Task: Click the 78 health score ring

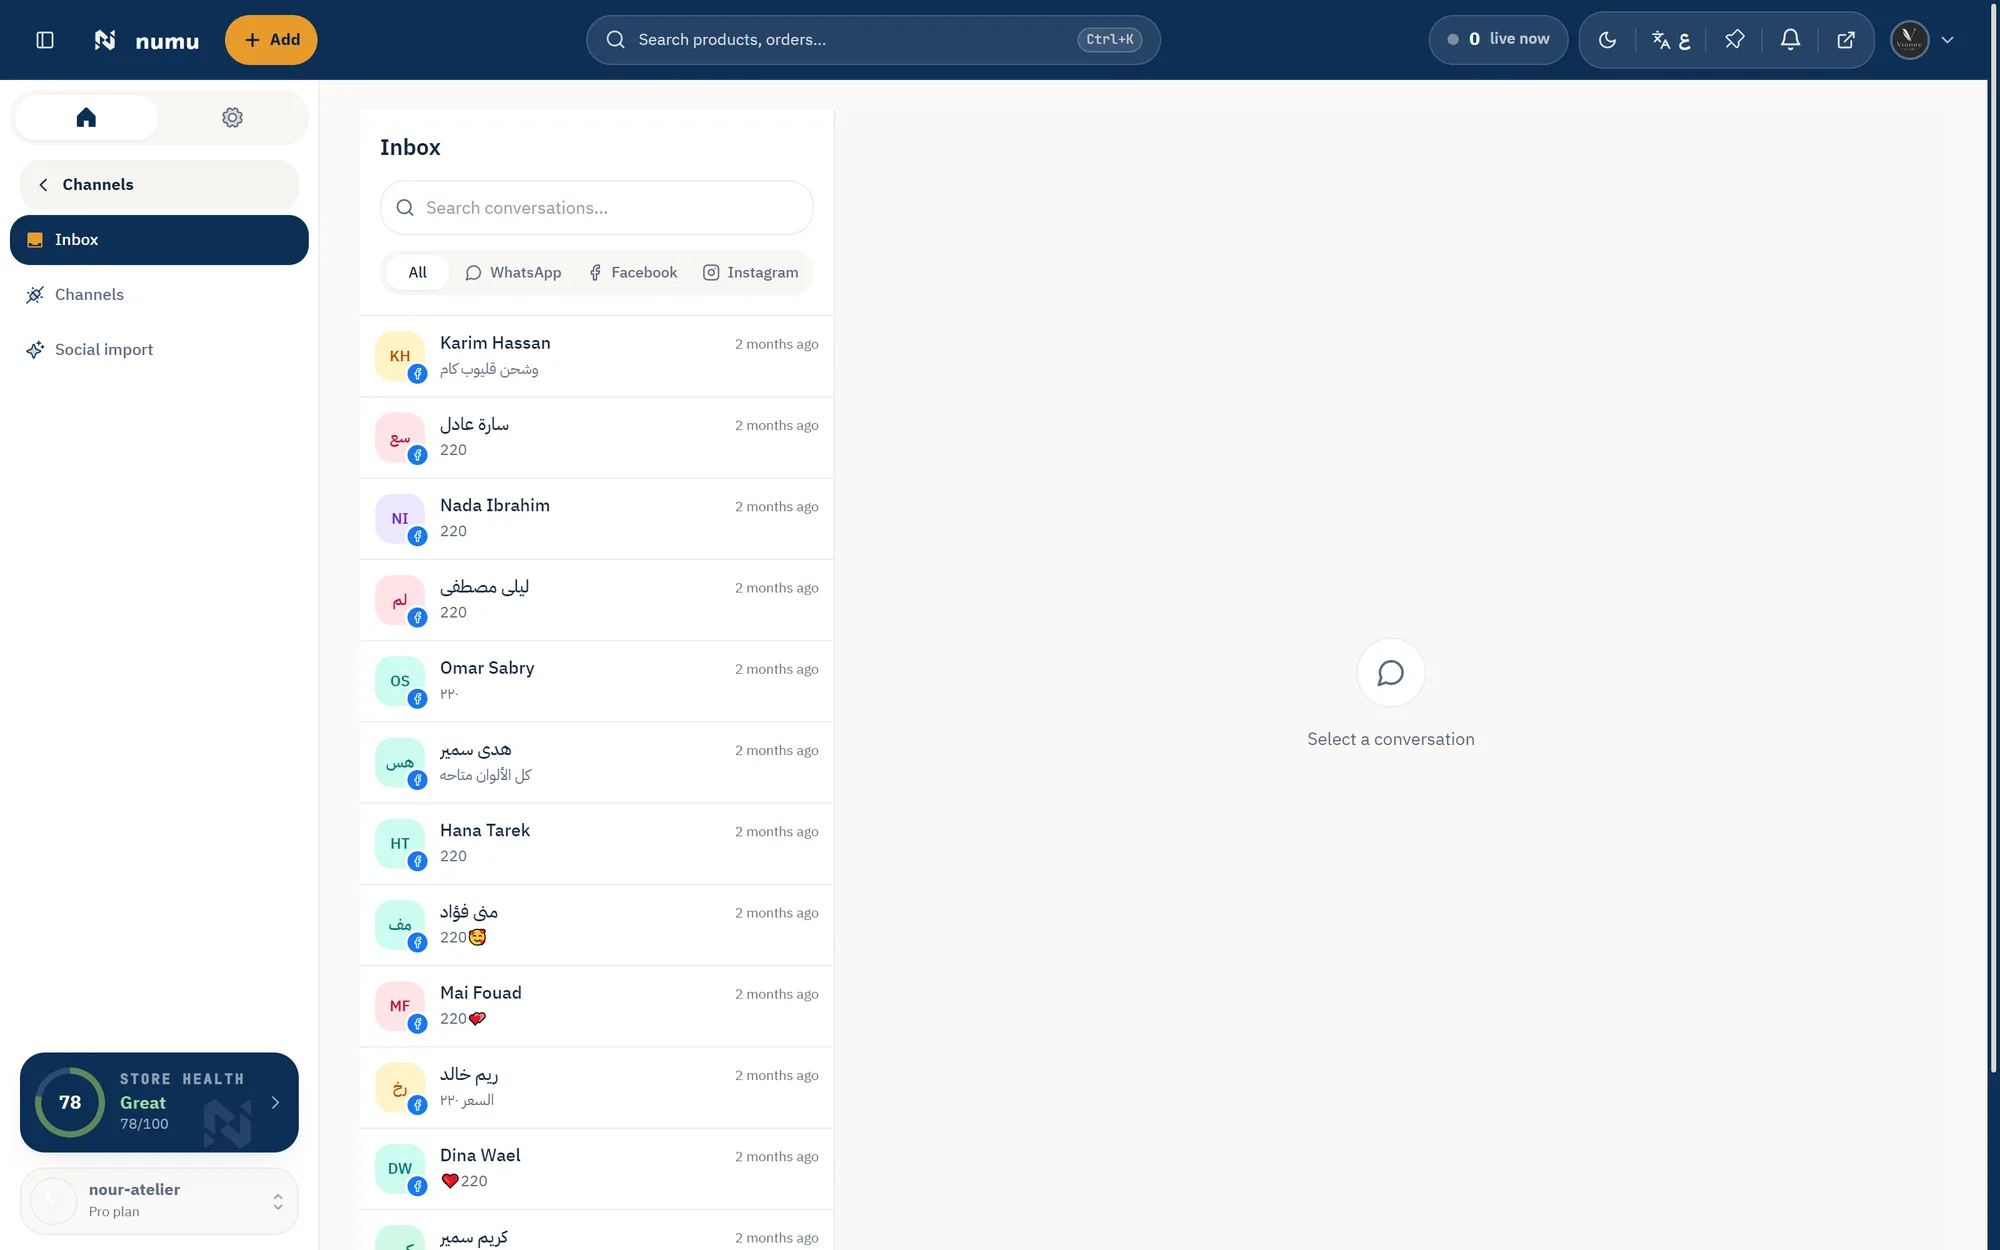Action: point(70,1102)
